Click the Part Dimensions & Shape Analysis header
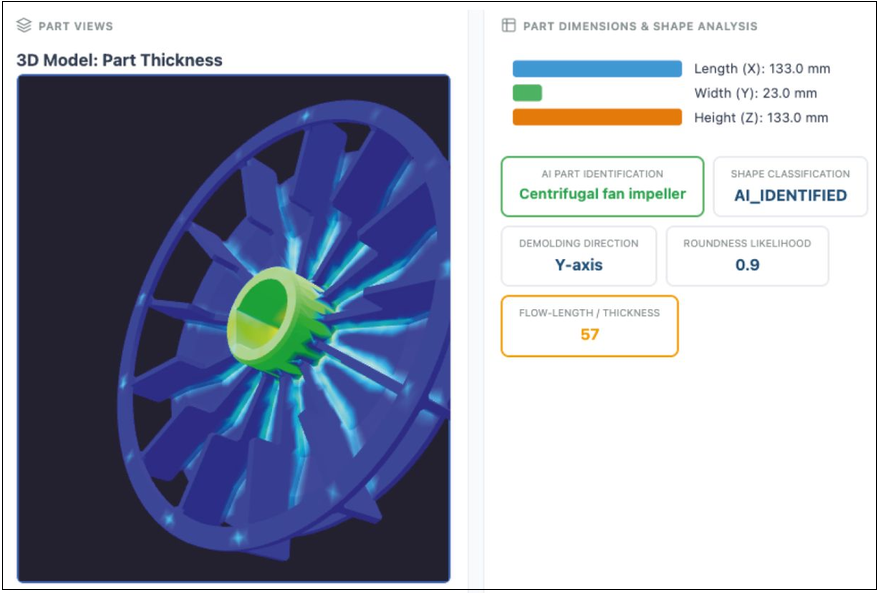The image size is (880, 593). tap(640, 26)
